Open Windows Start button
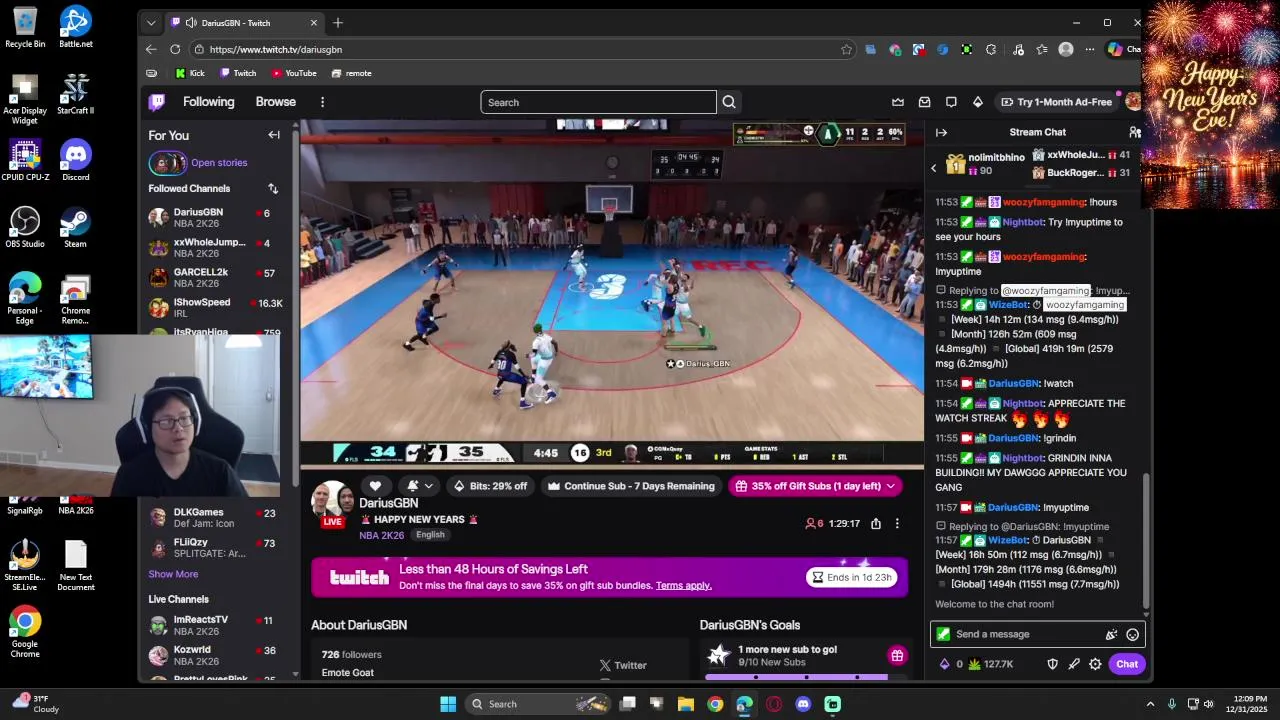 tap(448, 704)
